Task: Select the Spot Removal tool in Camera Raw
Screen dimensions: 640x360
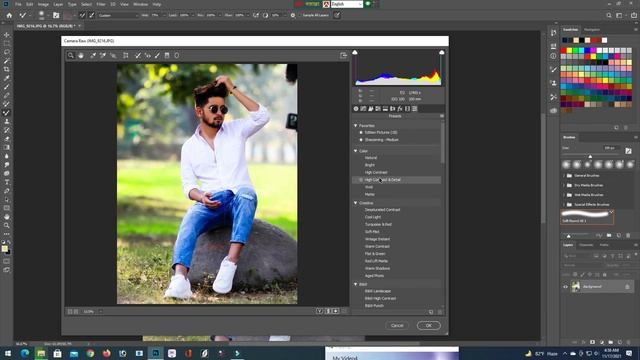Action: [x=138, y=56]
